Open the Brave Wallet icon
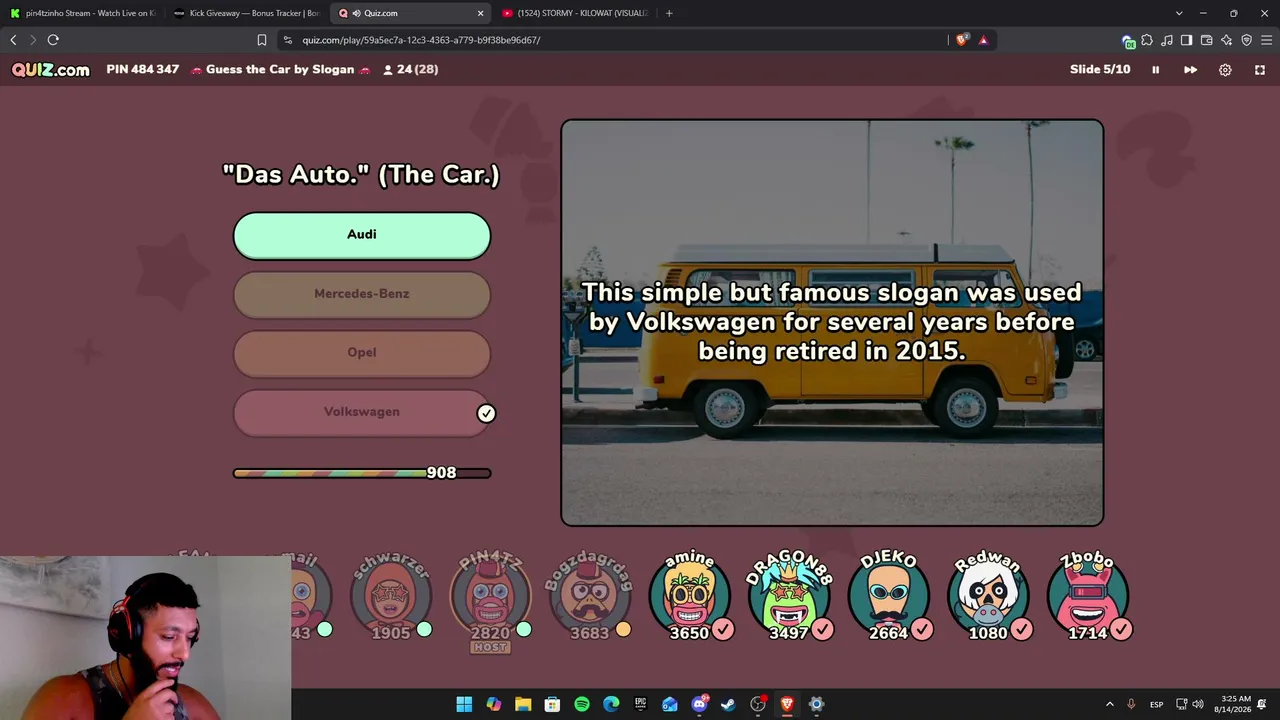Viewport: 1280px width, 720px height. tap(1206, 40)
